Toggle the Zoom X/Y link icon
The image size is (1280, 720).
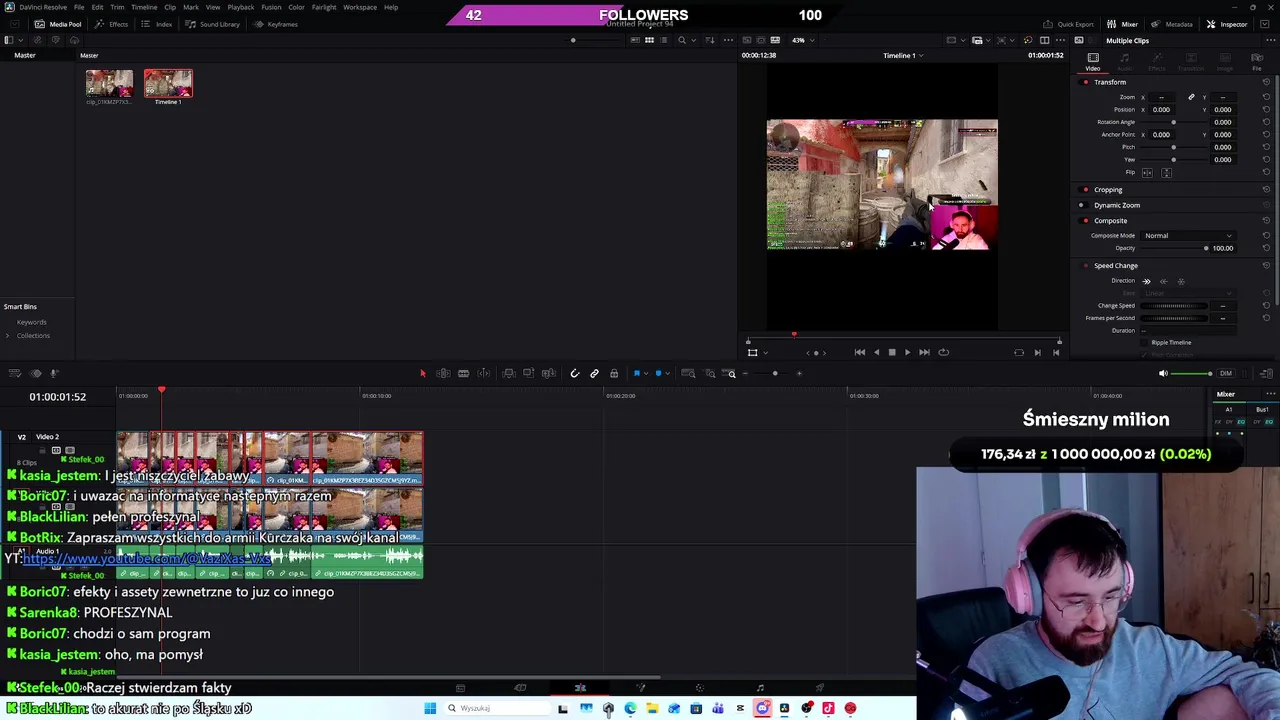(1191, 97)
